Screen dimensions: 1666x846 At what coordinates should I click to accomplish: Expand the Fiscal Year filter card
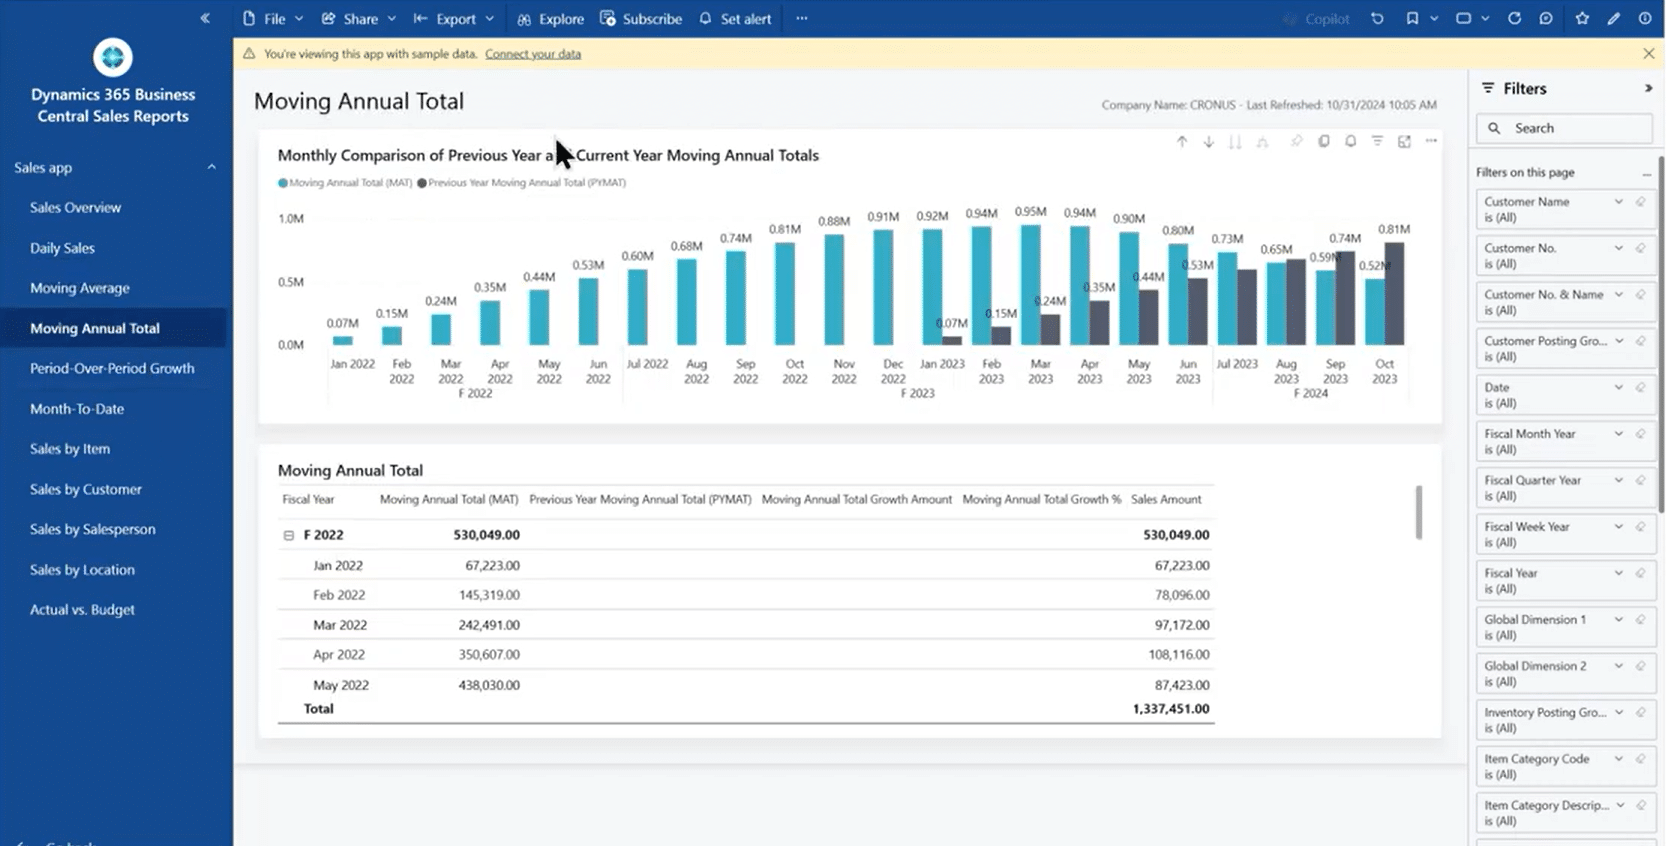pyautogui.click(x=1618, y=573)
